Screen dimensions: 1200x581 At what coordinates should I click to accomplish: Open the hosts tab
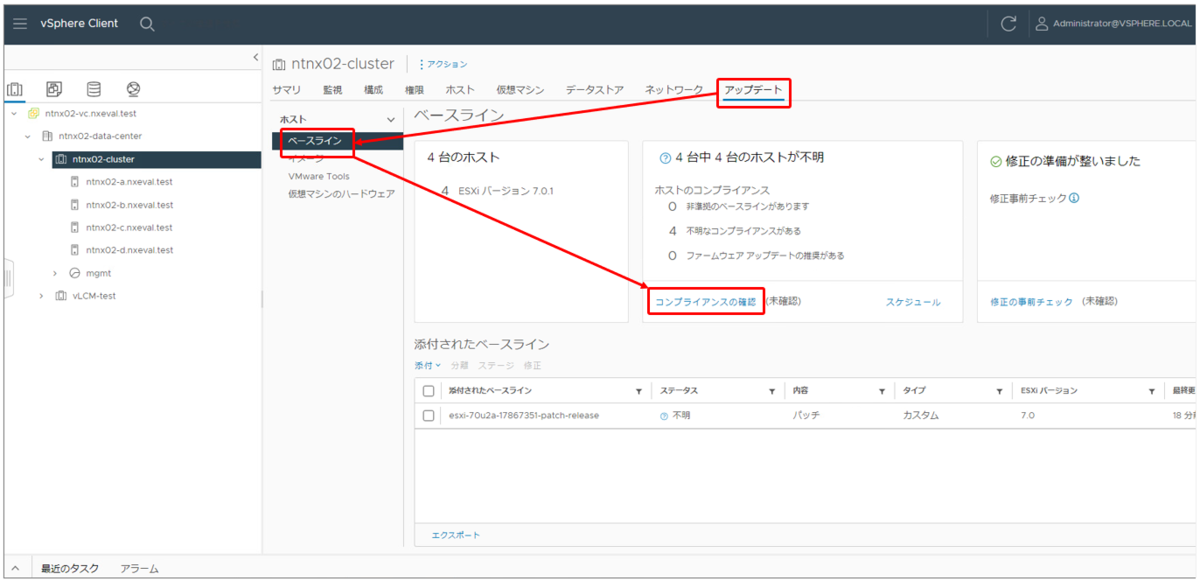pyautogui.click(x=460, y=90)
